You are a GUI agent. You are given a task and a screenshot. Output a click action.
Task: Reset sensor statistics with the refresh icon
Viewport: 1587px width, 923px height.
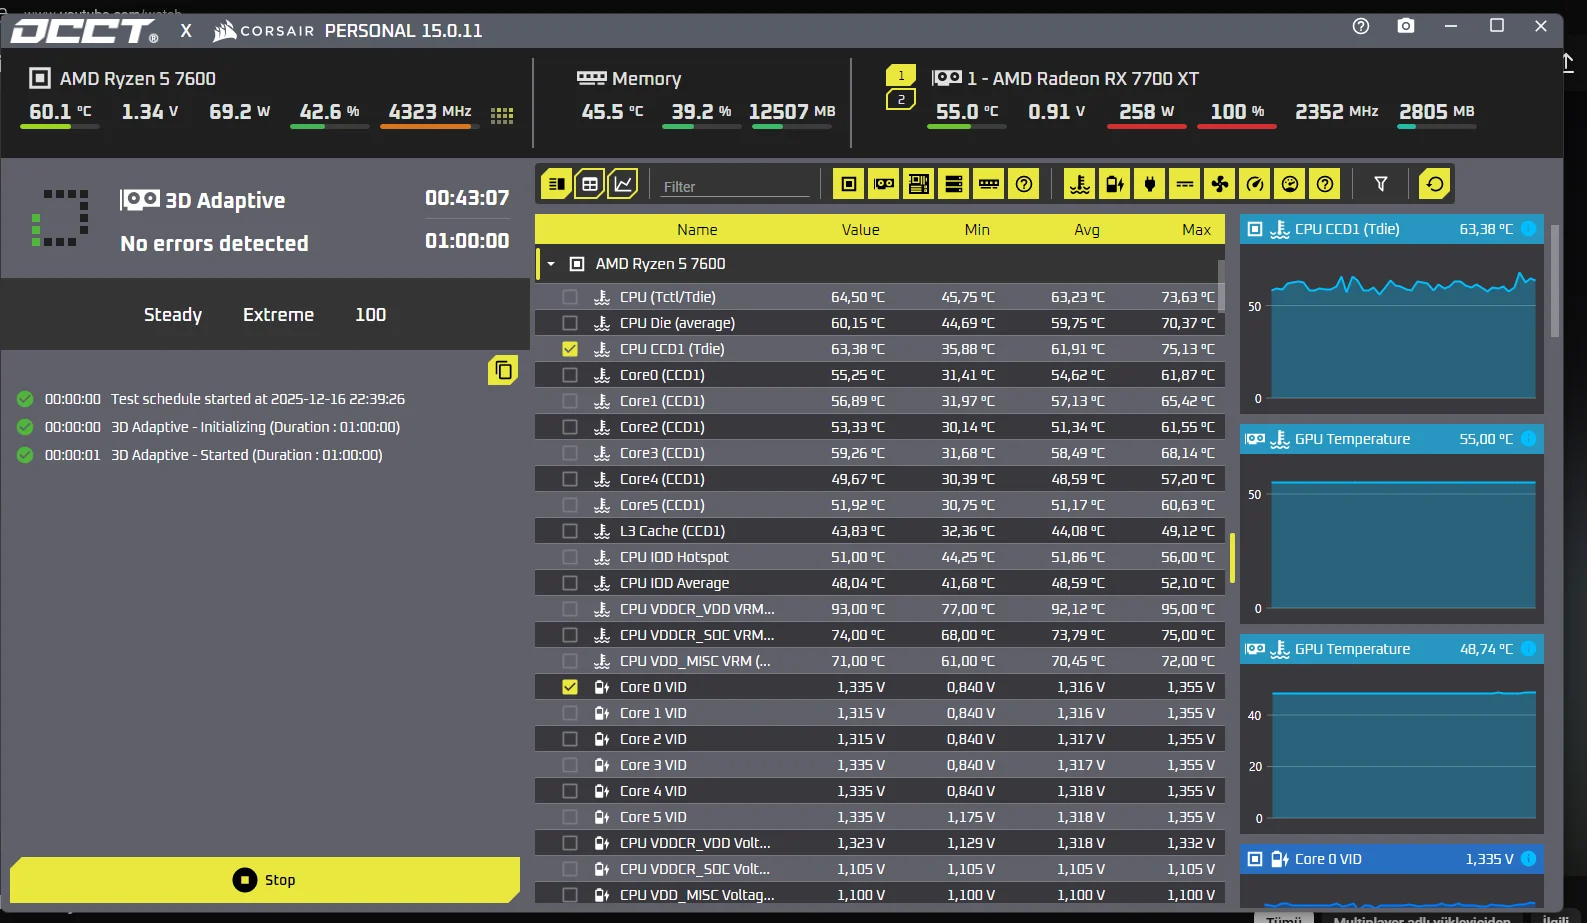click(x=1435, y=184)
